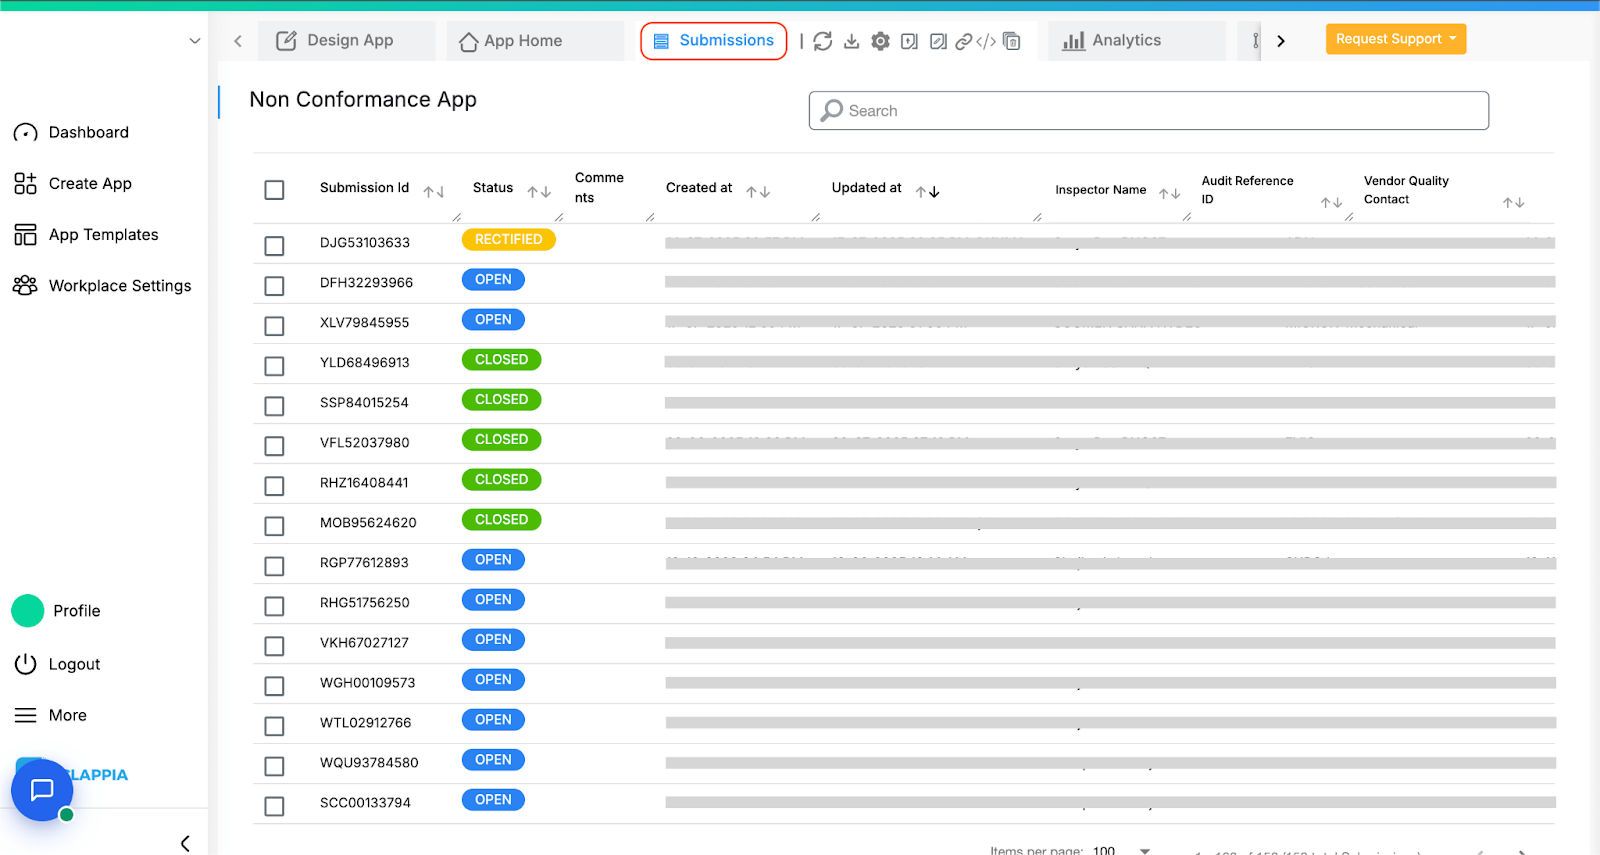Open App Templates in sidebar
Viewport: 1600px width, 855px height.
click(86, 235)
